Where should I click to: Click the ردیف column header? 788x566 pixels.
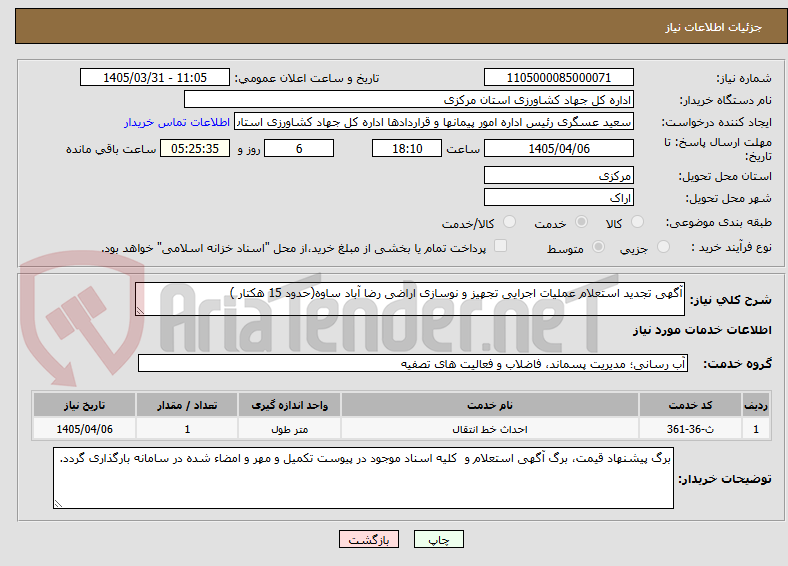tap(756, 405)
